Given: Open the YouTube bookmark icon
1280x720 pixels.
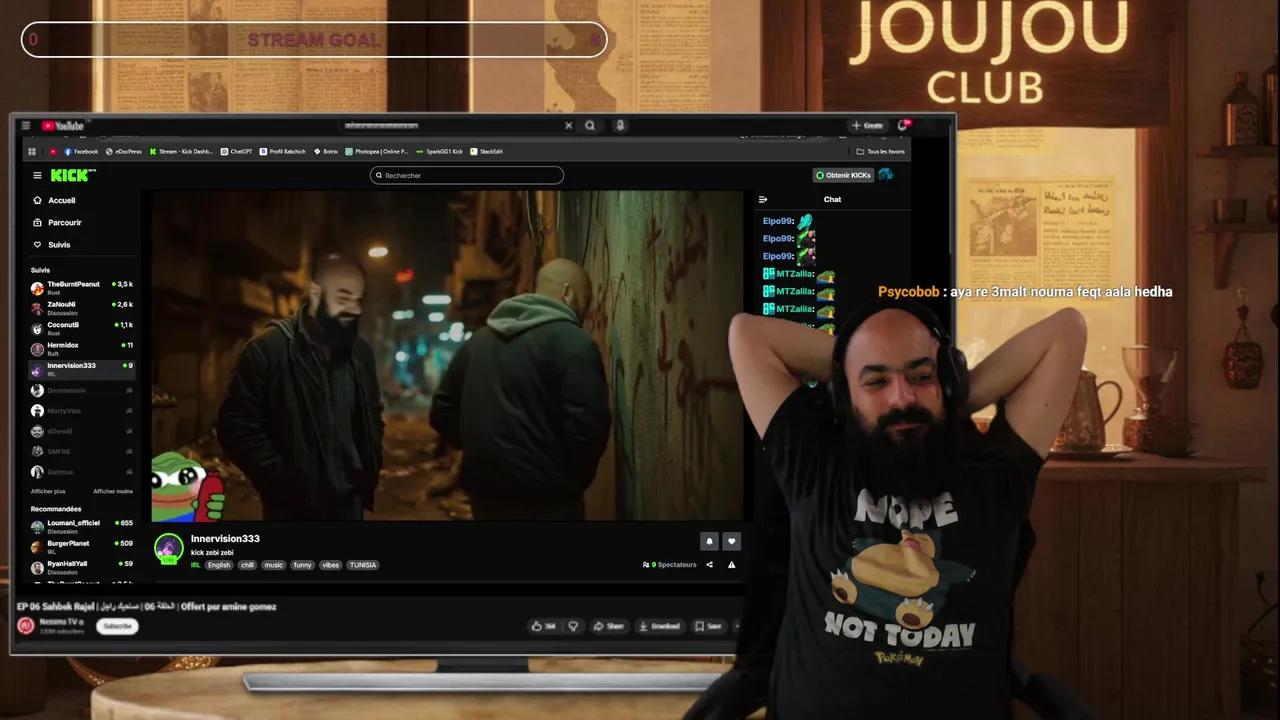Looking at the screenshot, I should (x=53, y=152).
